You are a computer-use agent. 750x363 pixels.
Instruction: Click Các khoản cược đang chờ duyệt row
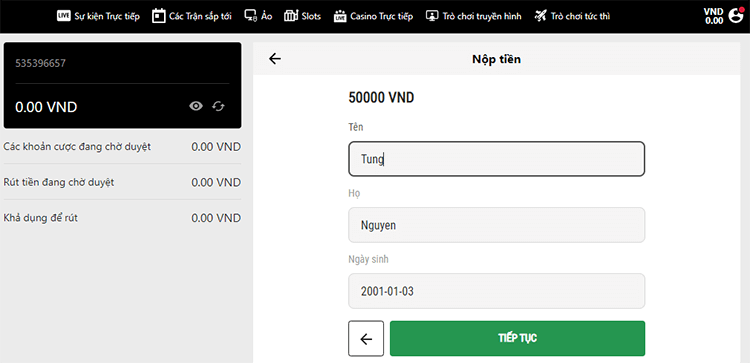[x=122, y=147]
